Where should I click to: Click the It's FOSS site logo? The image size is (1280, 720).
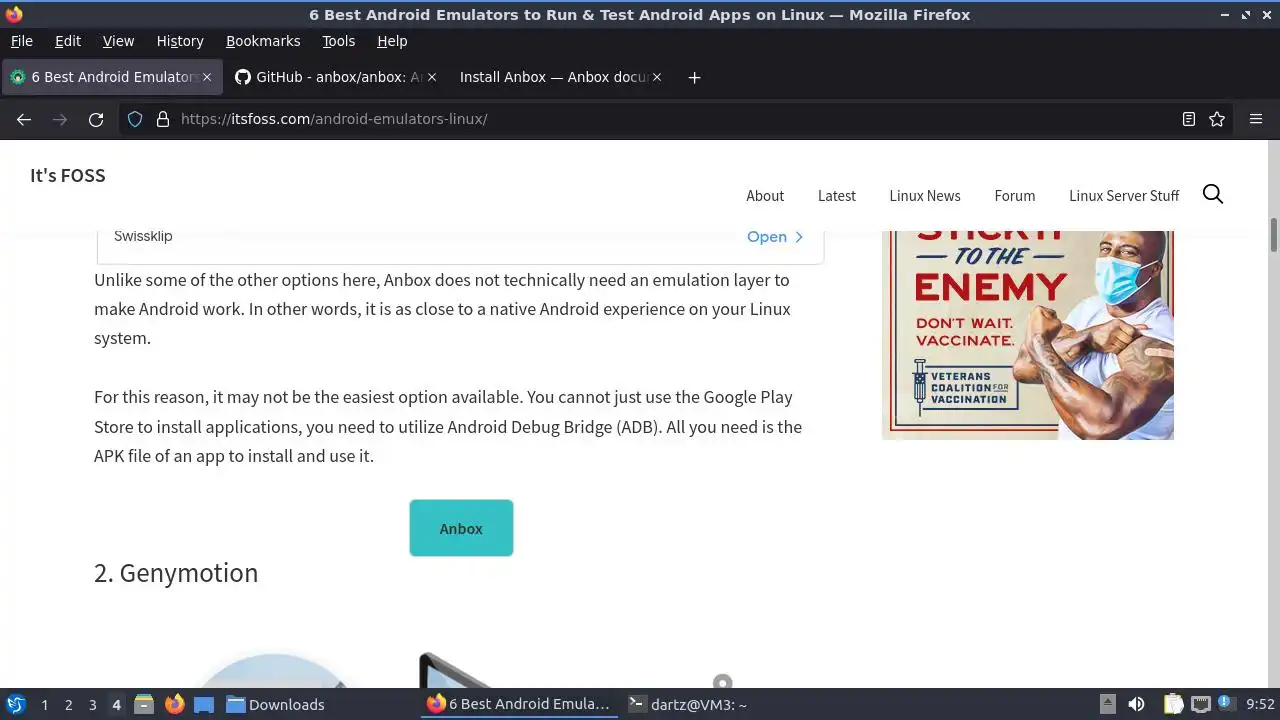click(68, 175)
